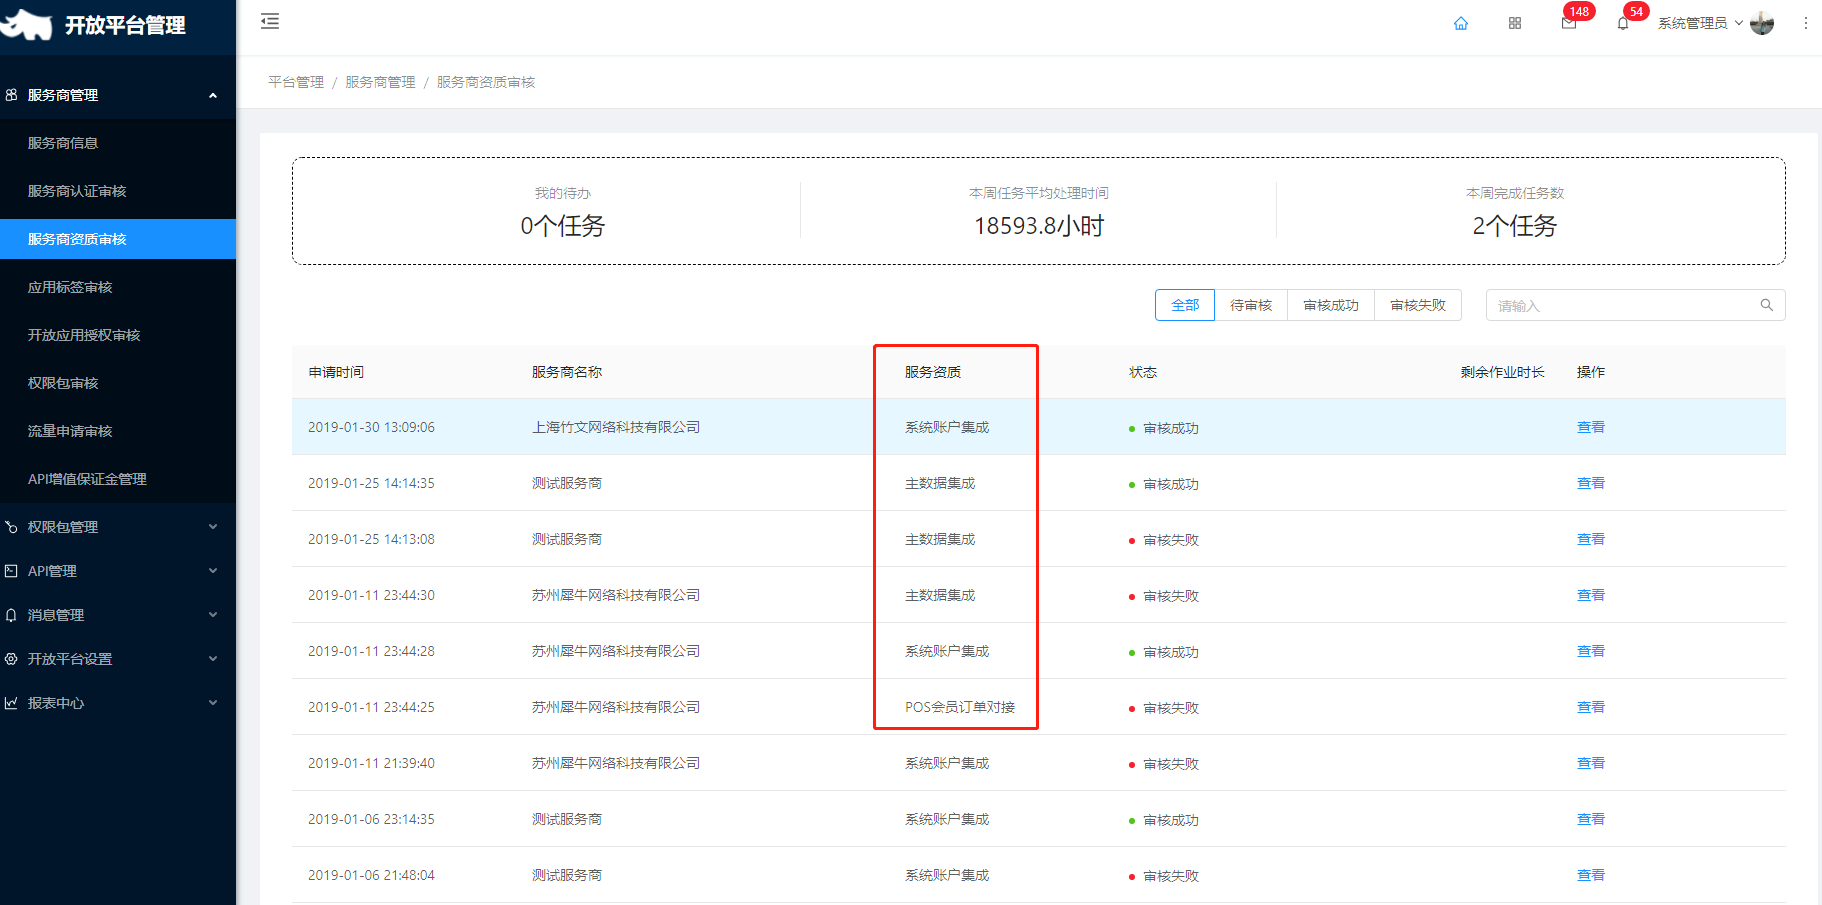Open mail inbox with 148 badge
Screen dimensions: 1822x905
(1569, 23)
